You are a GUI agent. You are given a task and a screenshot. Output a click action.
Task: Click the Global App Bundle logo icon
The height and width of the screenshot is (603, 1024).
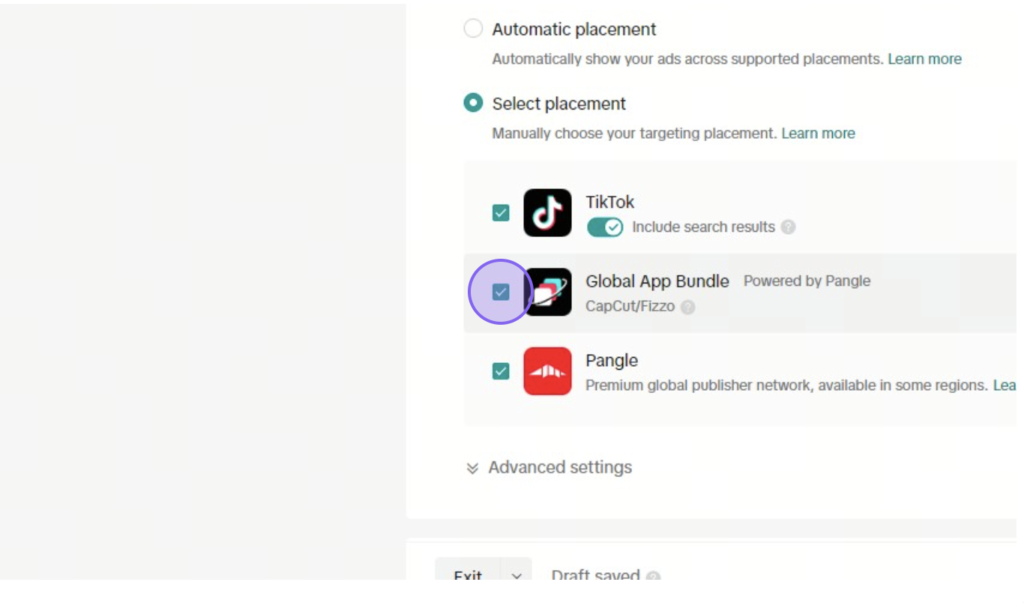click(x=547, y=292)
